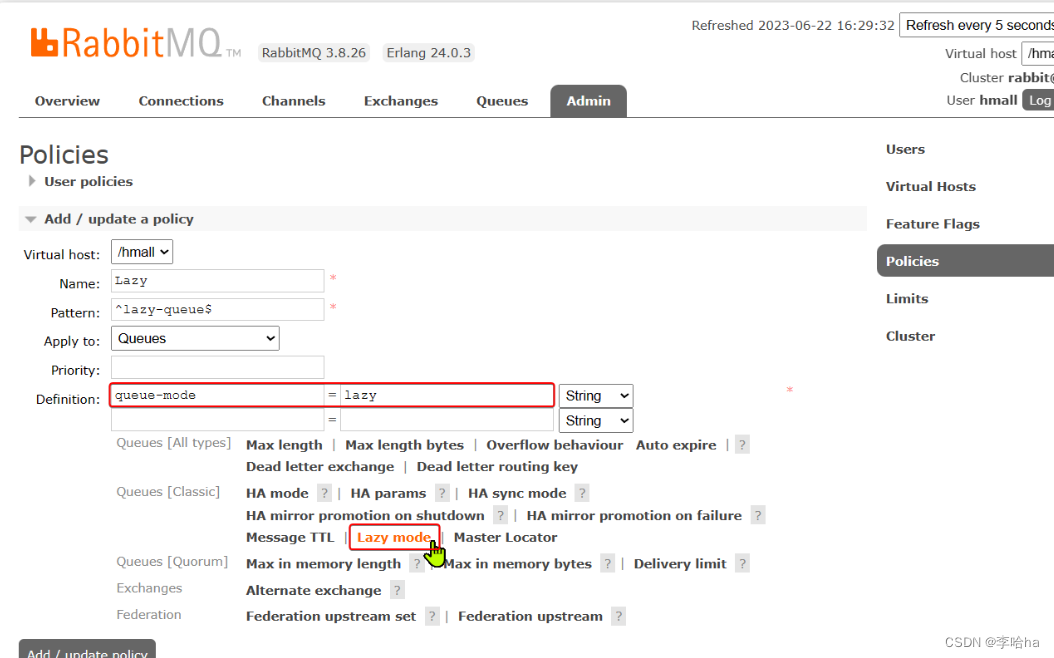The image size is (1054, 658).
Task: Insert Alternate exchange definition key
Action: pyautogui.click(x=313, y=591)
